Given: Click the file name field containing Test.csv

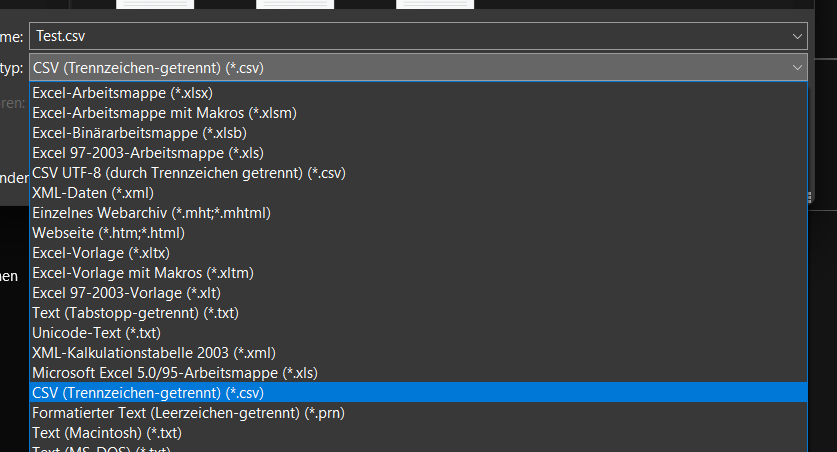Looking at the screenshot, I should (400, 36).
